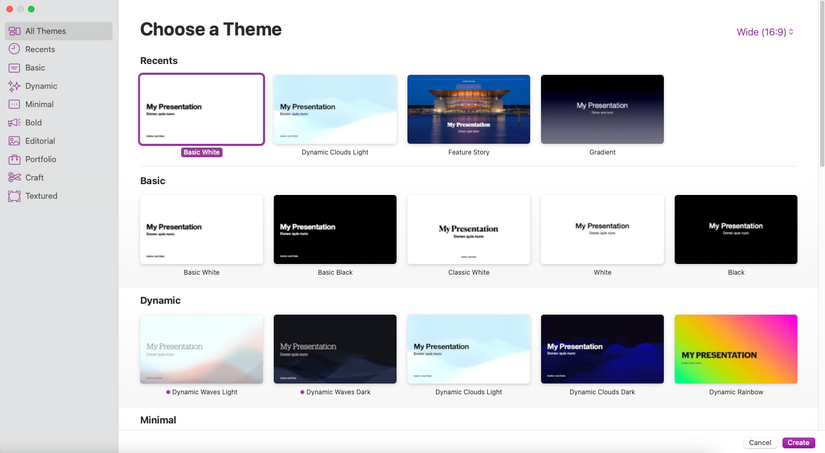Viewport: 825px width, 453px height.
Task: Click the All Themes sidebar icon
Action: [x=14, y=31]
